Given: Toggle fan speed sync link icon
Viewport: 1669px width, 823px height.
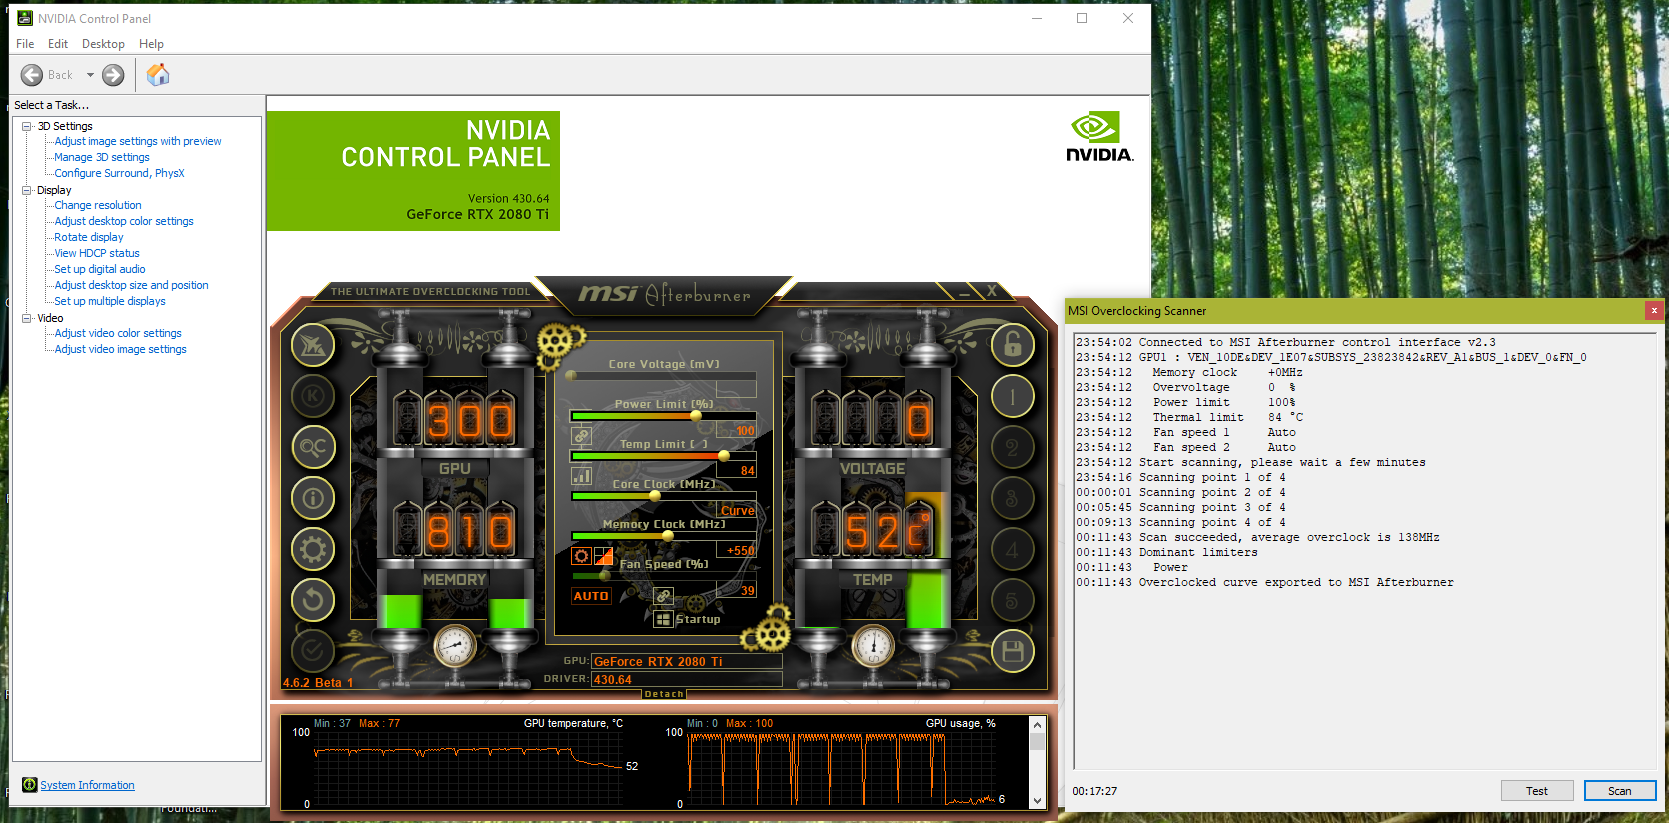Looking at the screenshot, I should point(663,596).
